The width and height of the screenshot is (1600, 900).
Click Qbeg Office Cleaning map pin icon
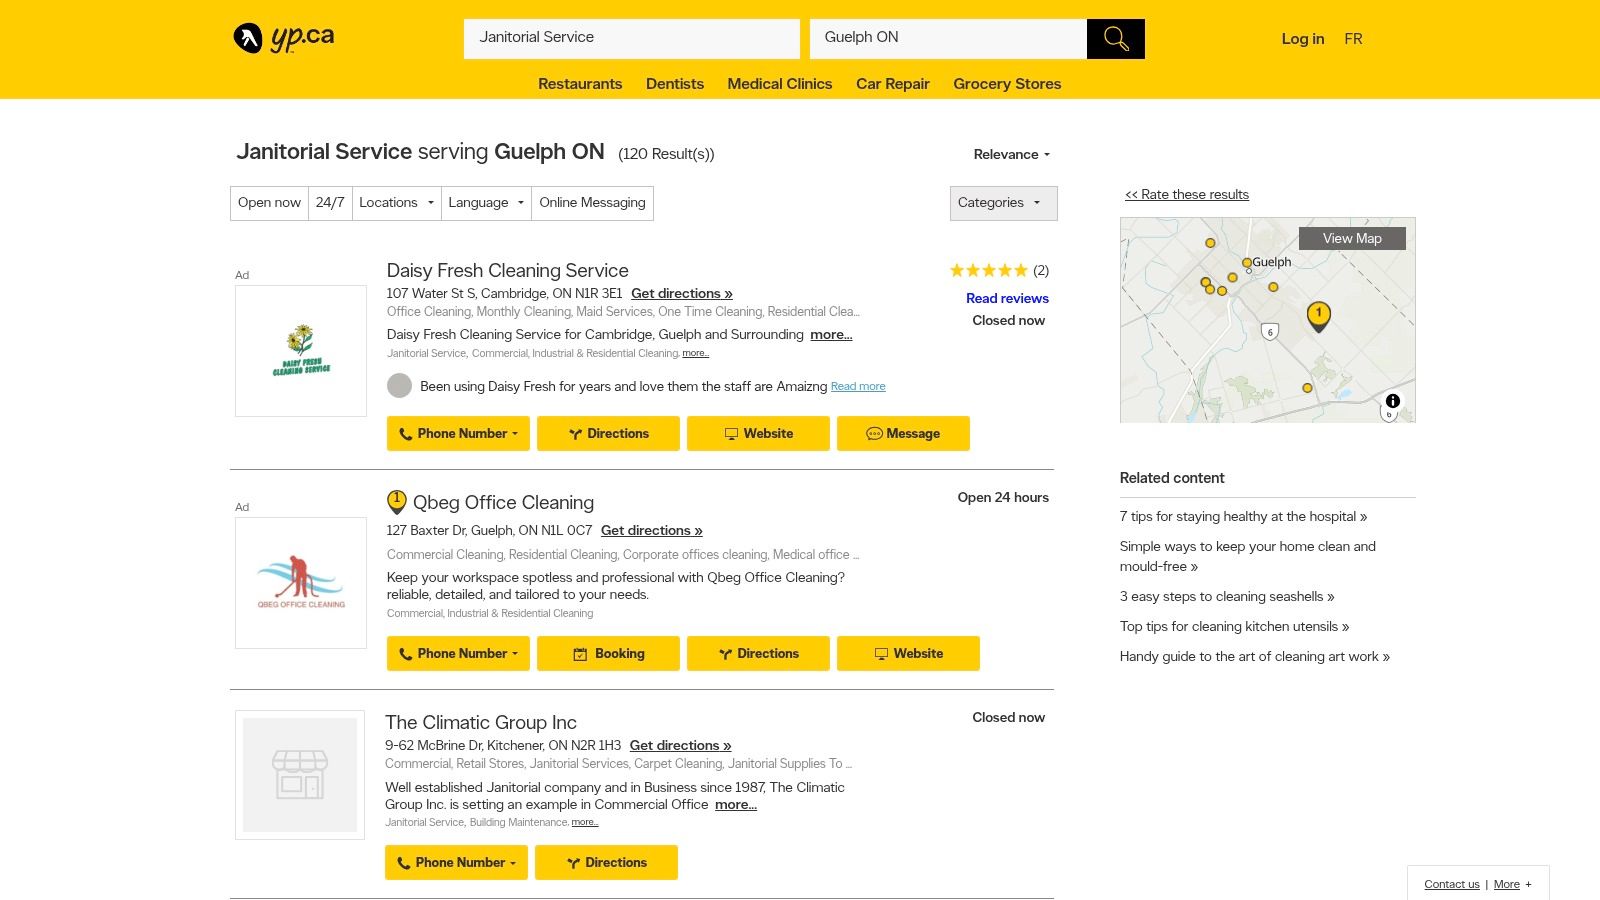pyautogui.click(x=397, y=502)
